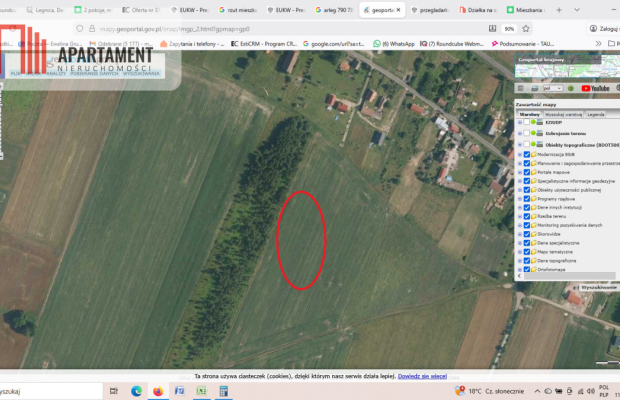Click the Geoportal krajowy overview map thumbnail
The width and height of the screenshot is (620, 400).
coord(567,66)
